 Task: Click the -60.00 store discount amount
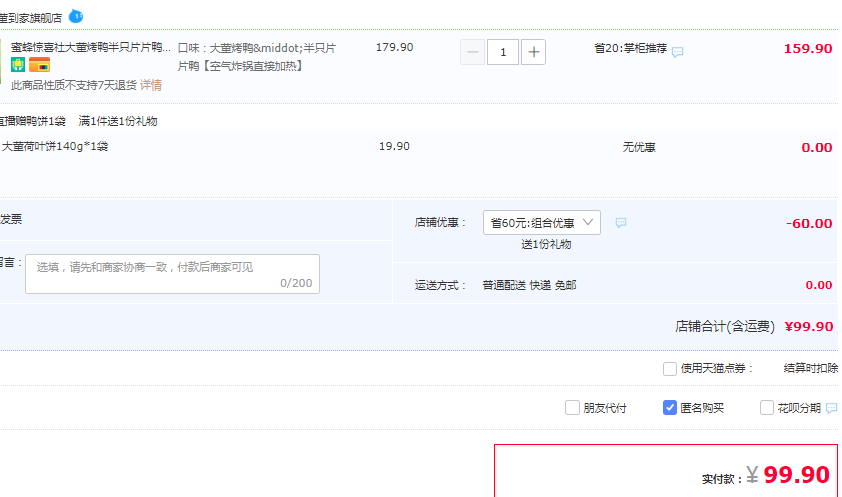tap(809, 223)
